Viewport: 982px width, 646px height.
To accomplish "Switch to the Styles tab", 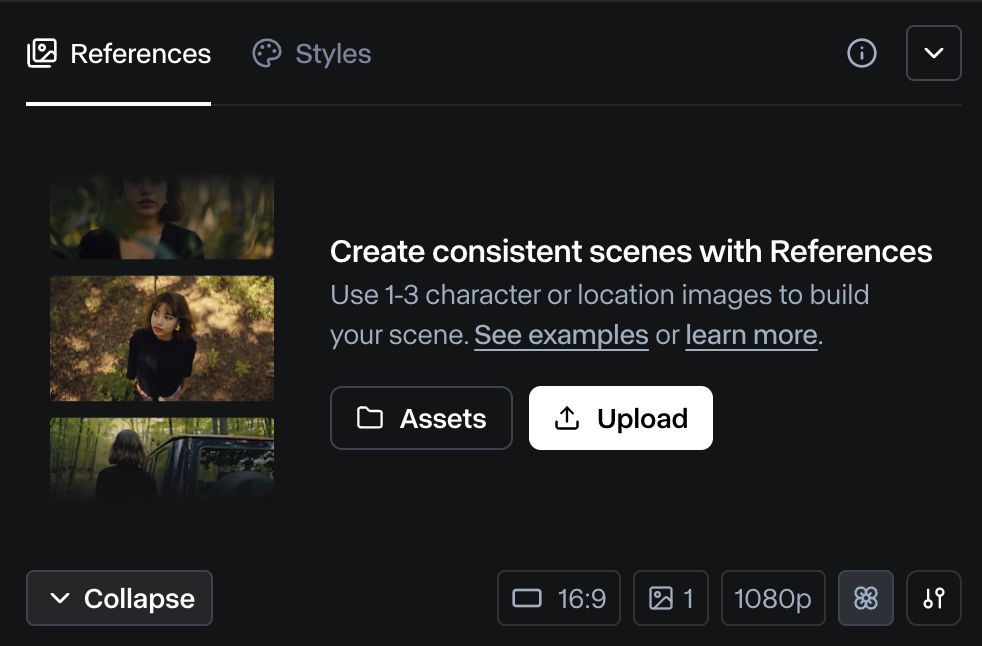I will [332, 53].
